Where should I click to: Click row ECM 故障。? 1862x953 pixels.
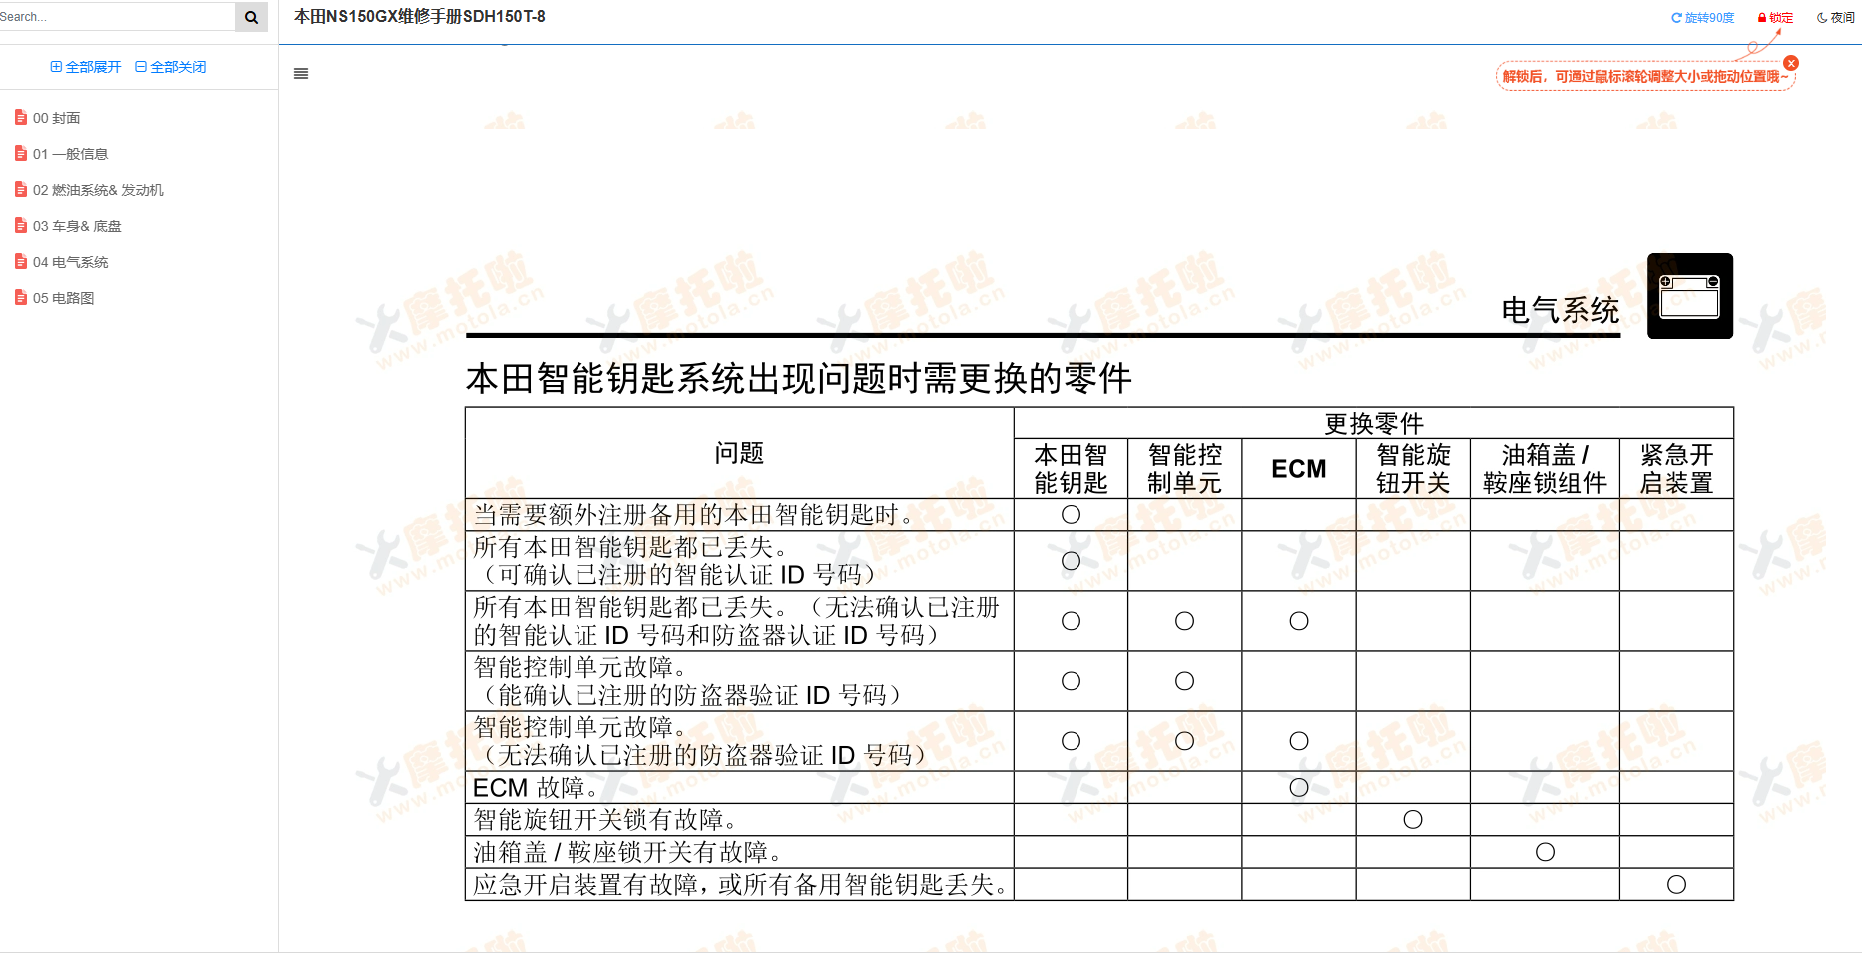point(1099,788)
